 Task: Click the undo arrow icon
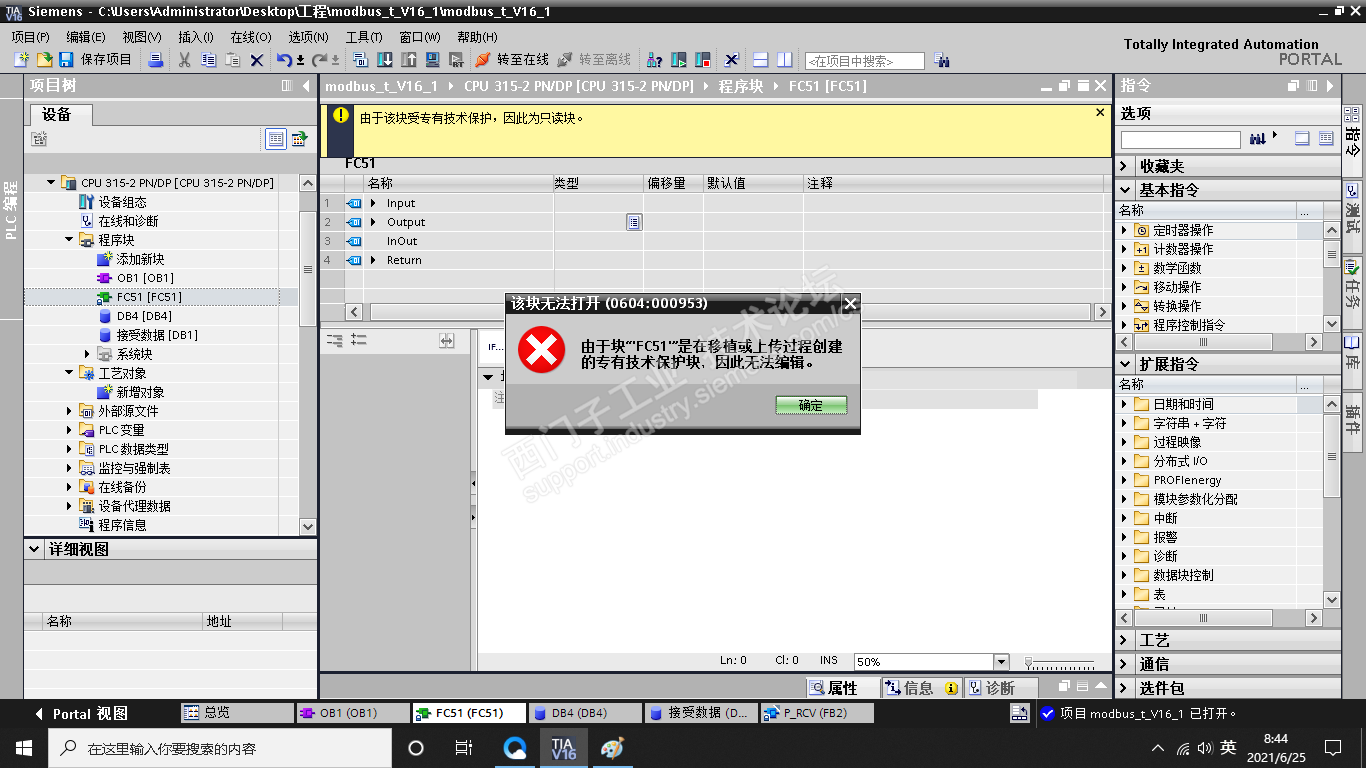[284, 60]
